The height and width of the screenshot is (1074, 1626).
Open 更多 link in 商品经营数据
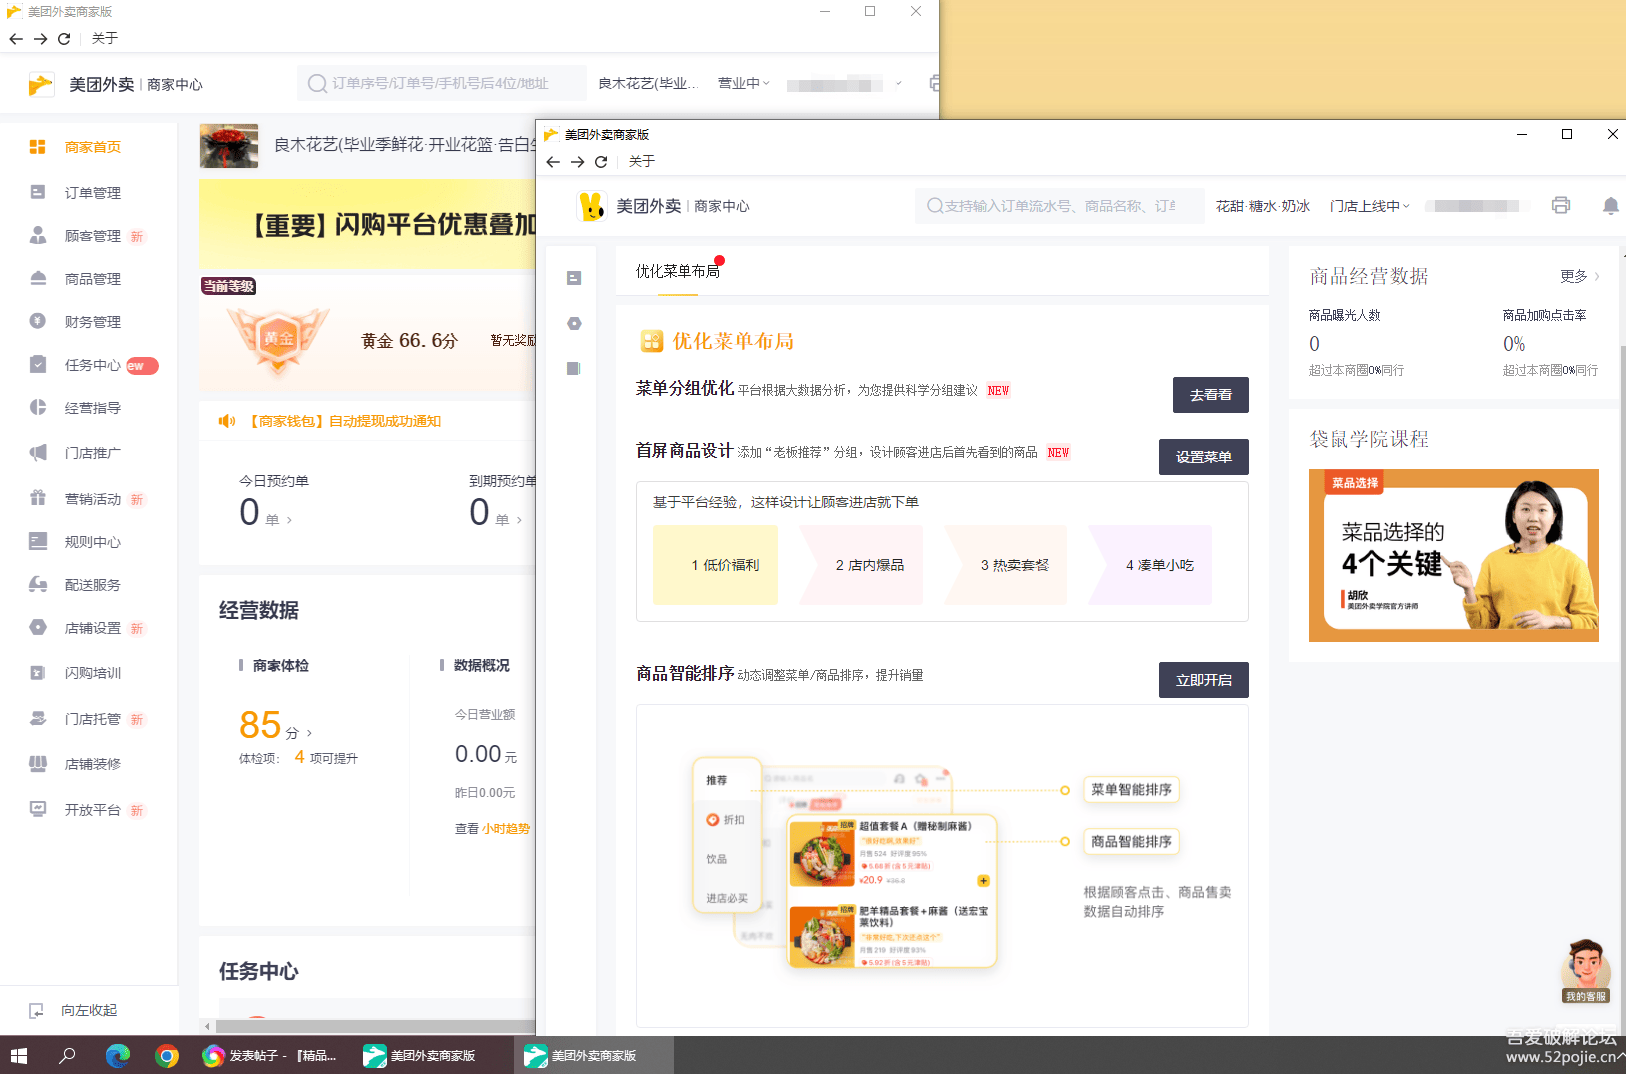click(x=1579, y=276)
